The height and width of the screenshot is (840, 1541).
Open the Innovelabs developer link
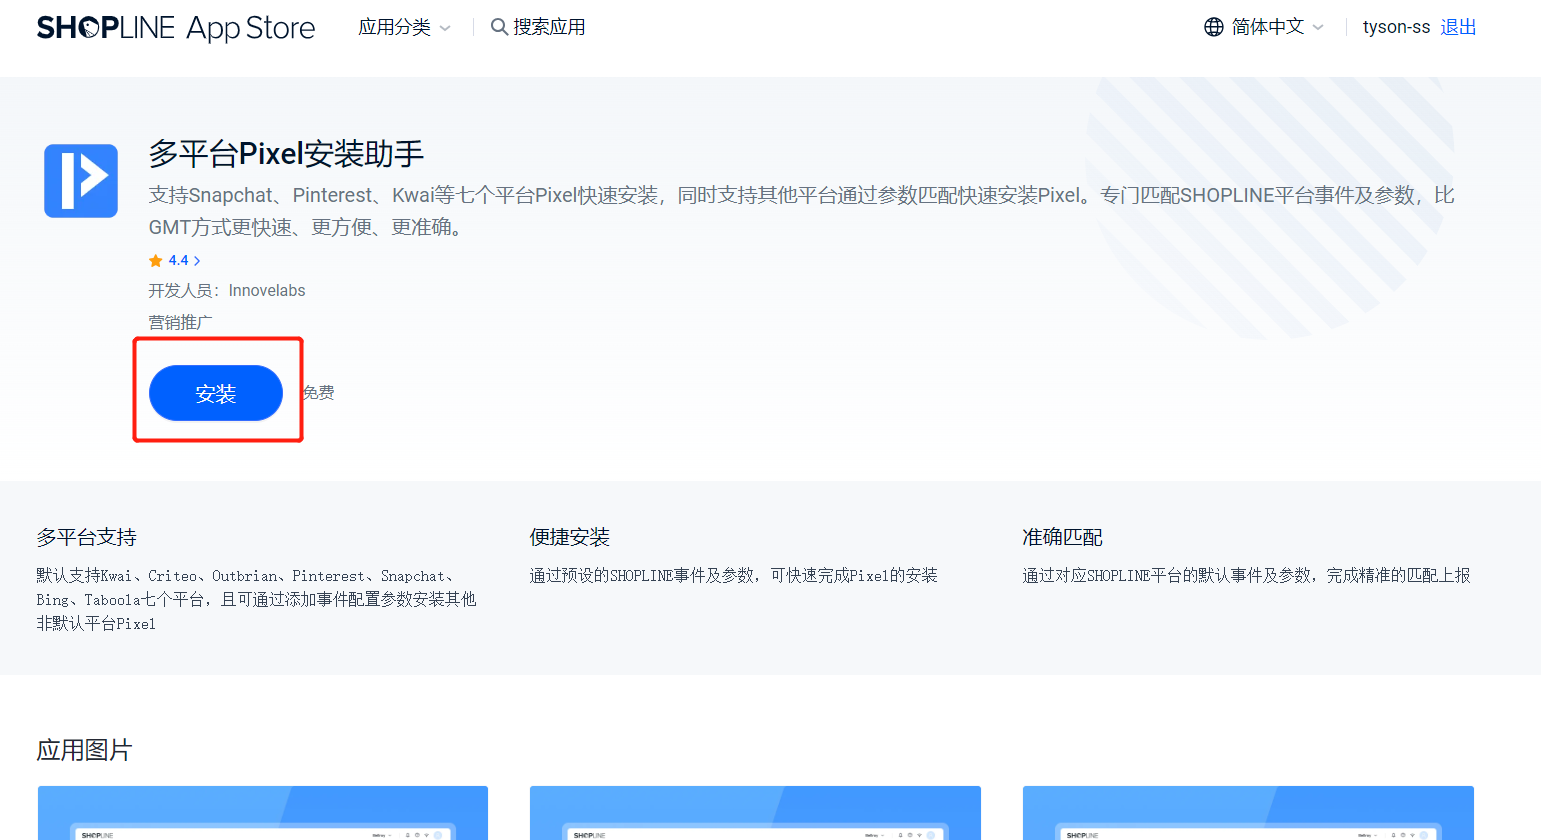(267, 291)
